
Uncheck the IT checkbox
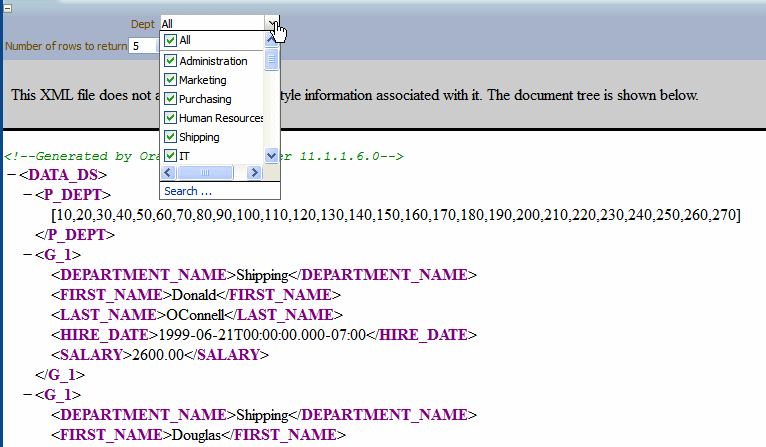tap(170, 156)
